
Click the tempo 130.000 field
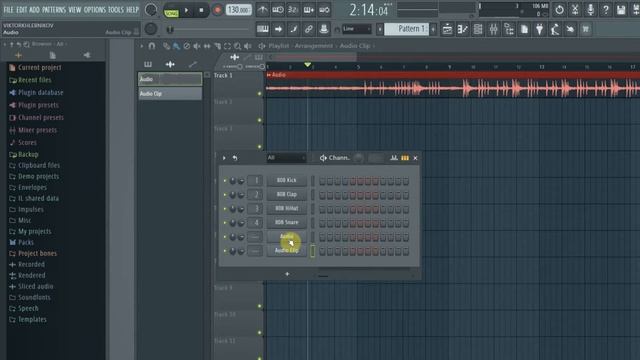[x=239, y=10]
